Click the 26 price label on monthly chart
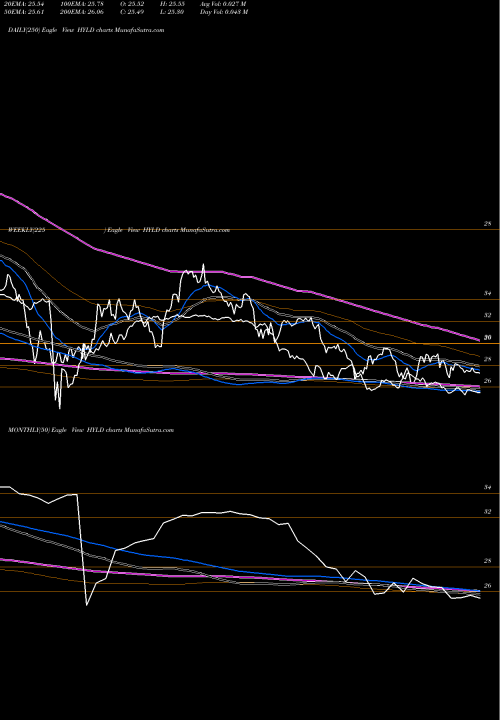This screenshot has width=500, height=720. point(488,585)
